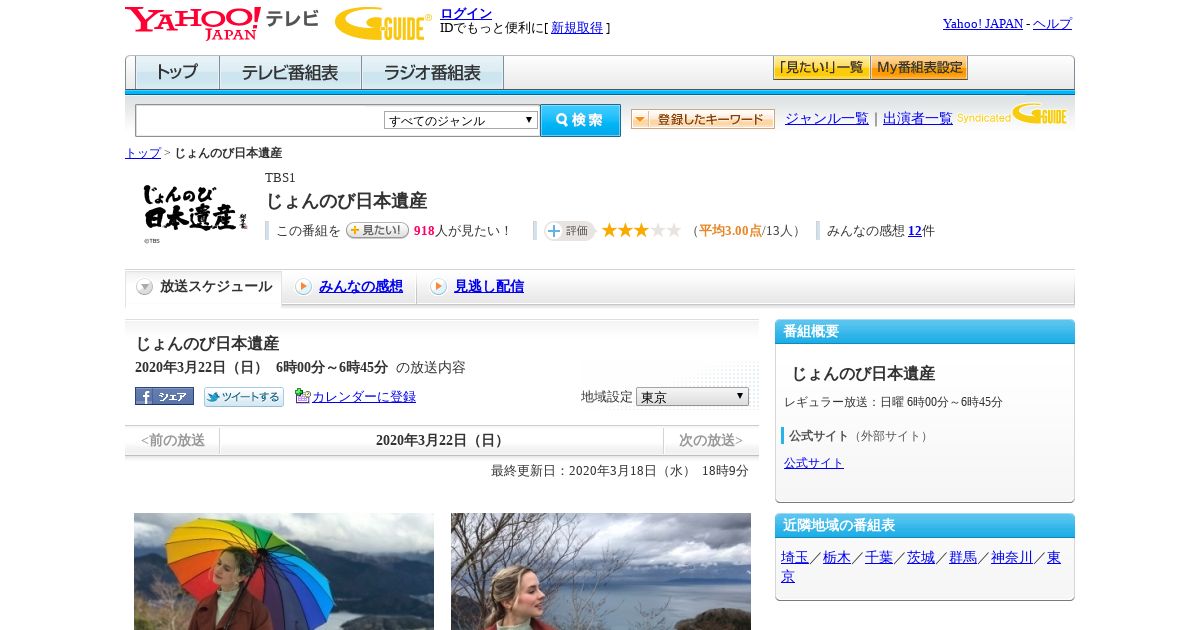Click the ログイン link
Image resolution: width=1200 pixels, height=630 pixels.
(466, 13)
